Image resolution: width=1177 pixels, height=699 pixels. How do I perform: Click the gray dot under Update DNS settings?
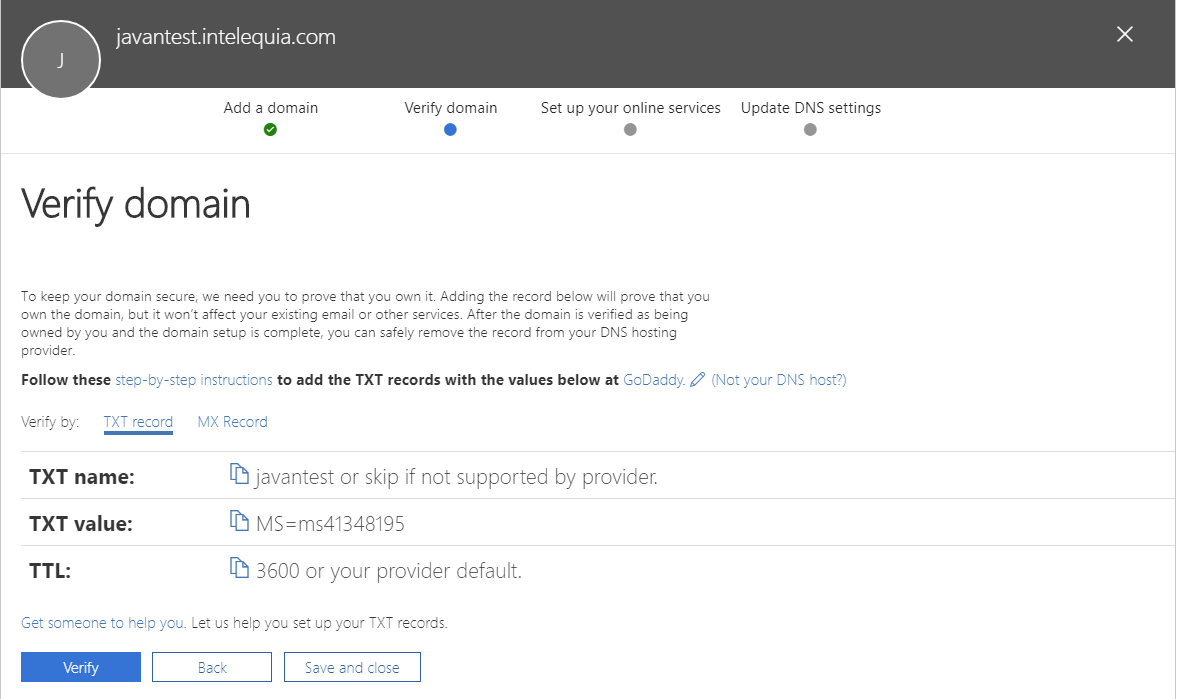(810, 129)
